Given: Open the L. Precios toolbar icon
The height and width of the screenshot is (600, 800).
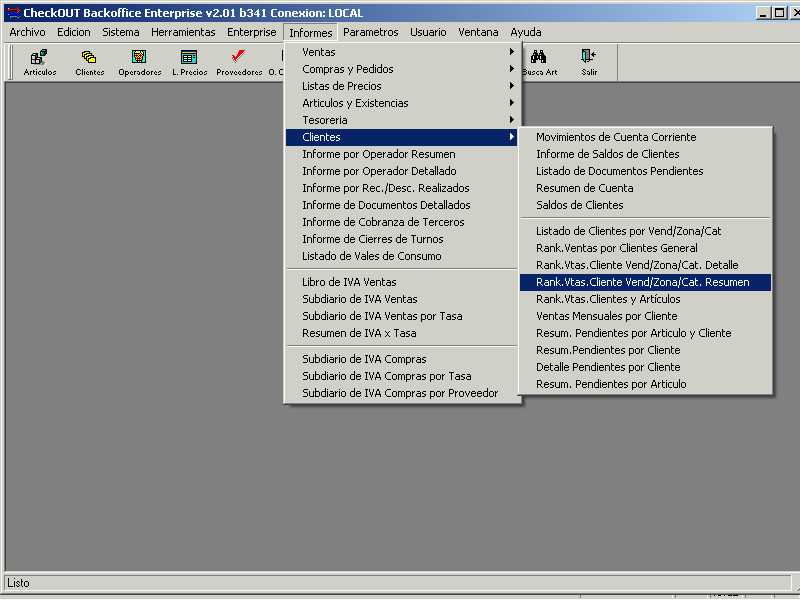Looking at the screenshot, I should click(x=189, y=62).
